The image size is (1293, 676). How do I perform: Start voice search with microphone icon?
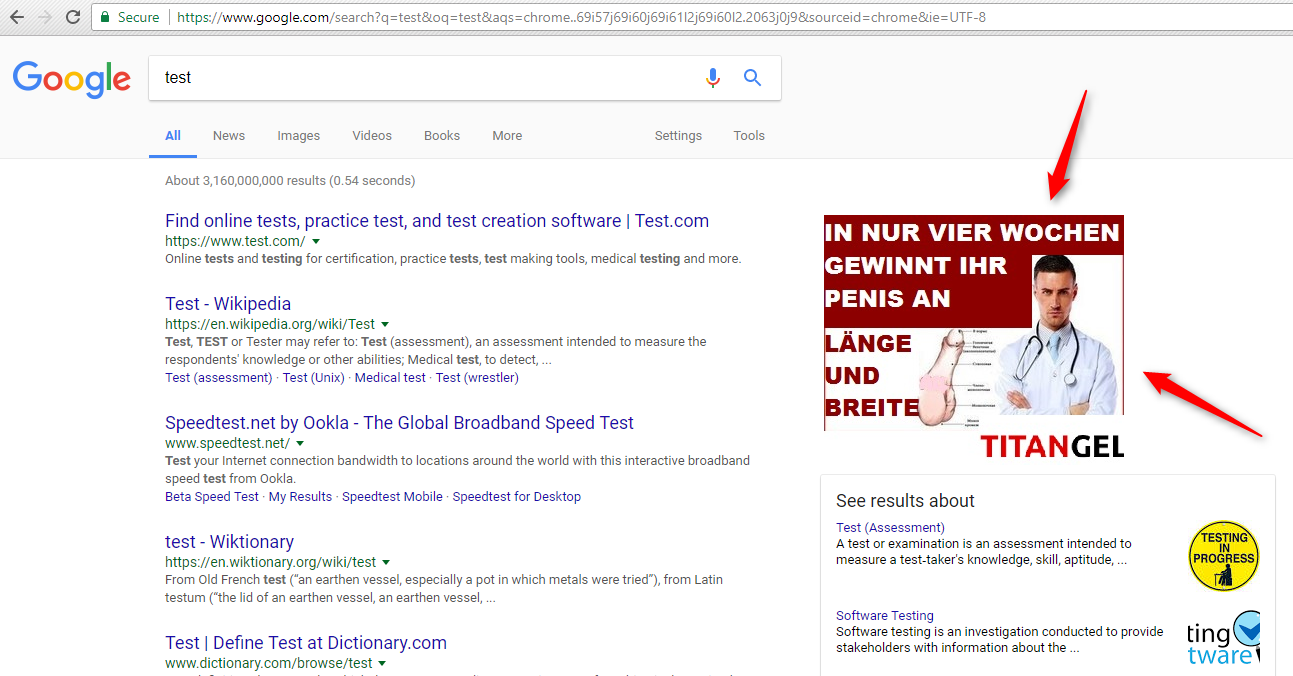pos(712,78)
